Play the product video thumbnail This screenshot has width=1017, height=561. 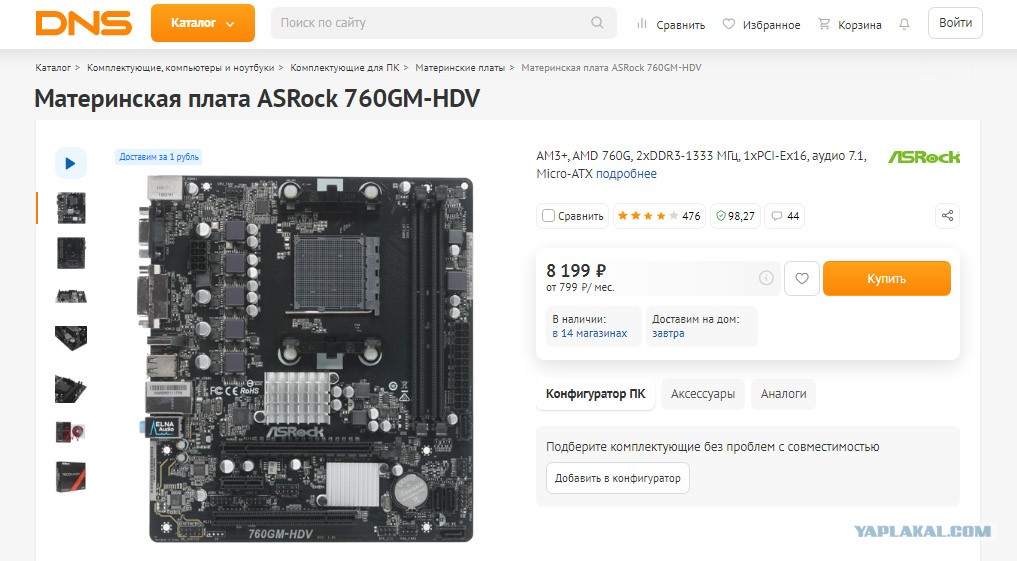(71, 163)
